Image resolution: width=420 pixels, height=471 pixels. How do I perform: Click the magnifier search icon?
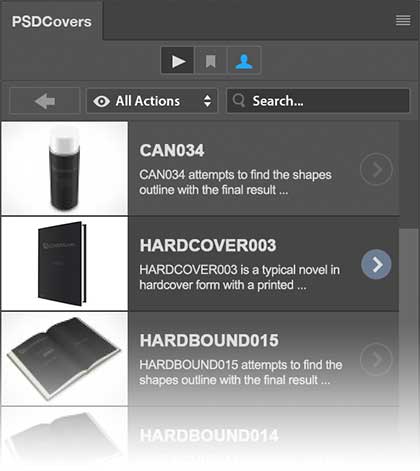[x=239, y=100]
